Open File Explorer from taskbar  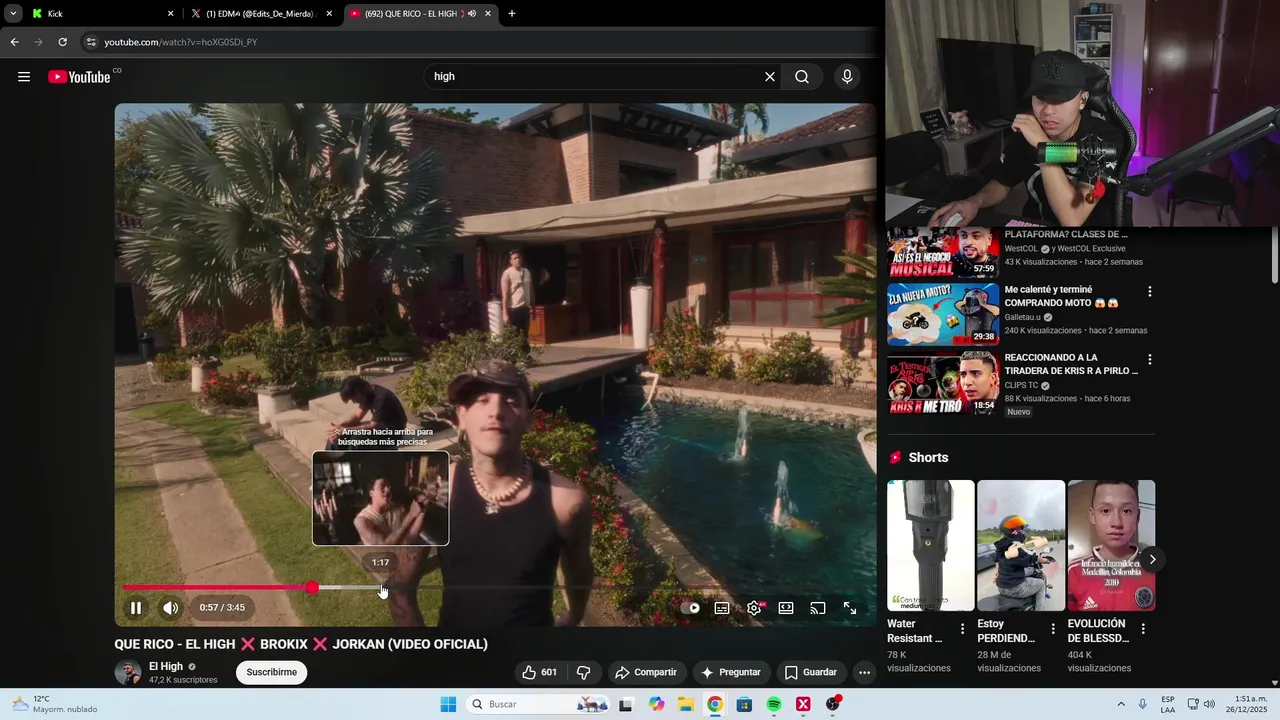pyautogui.click(x=686, y=704)
